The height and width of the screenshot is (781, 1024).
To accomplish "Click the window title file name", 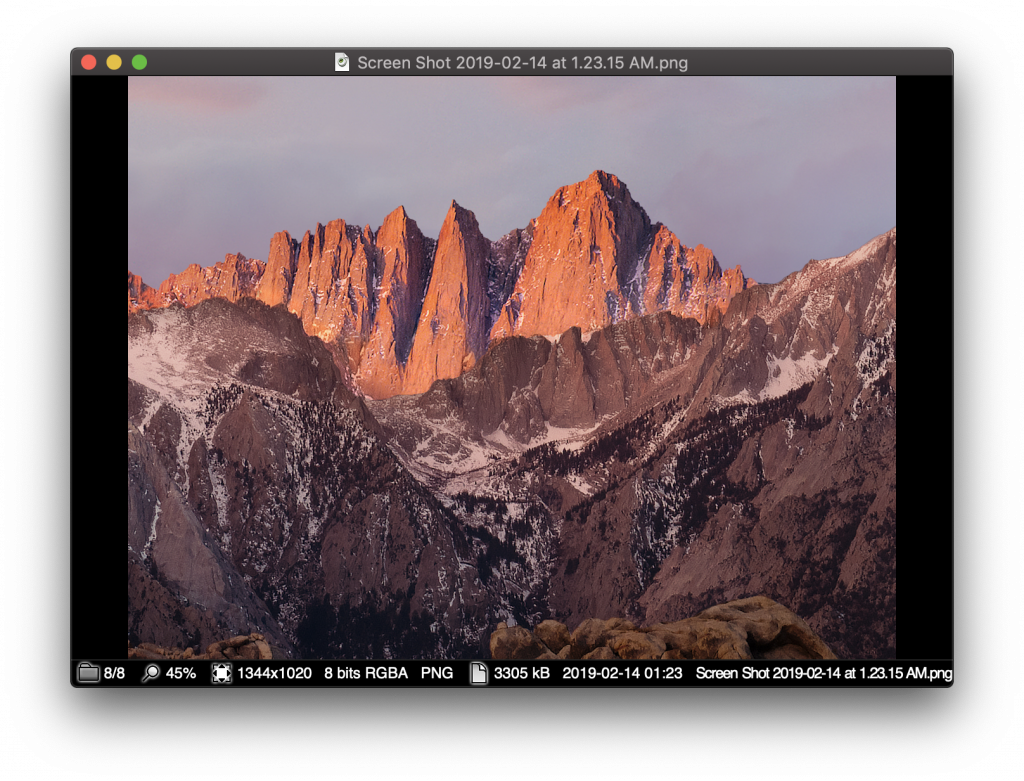I will pyautogui.click(x=522, y=63).
